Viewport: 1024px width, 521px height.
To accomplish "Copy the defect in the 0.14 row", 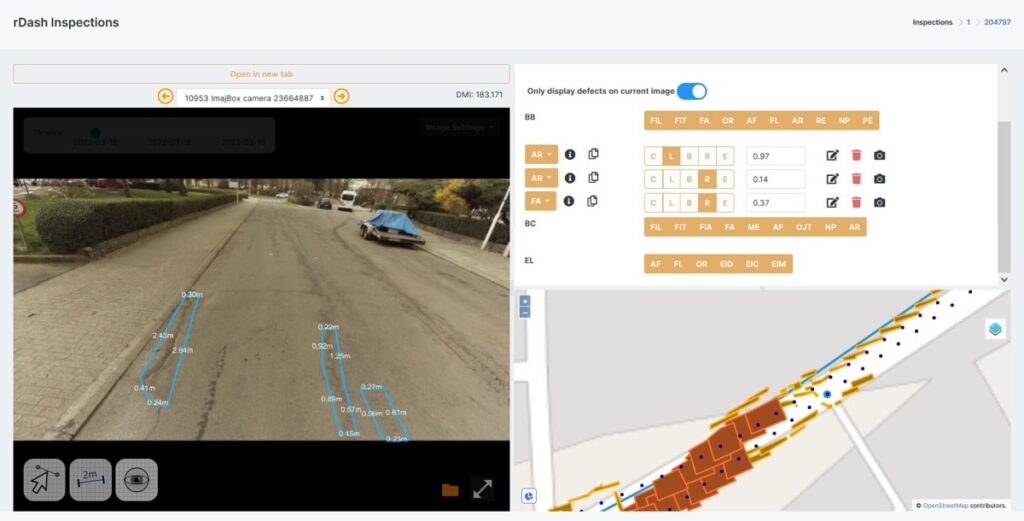I will 593,178.
